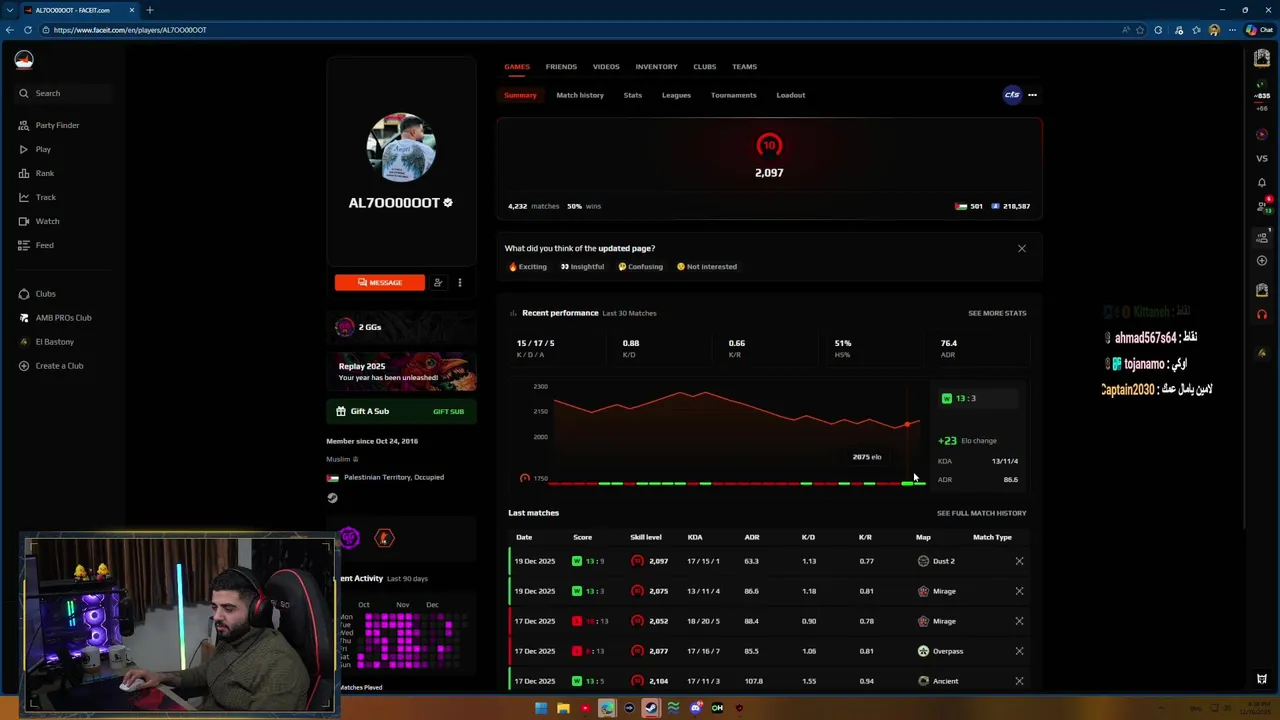Open friends list icon in right sidebar
The width and height of the screenshot is (1280, 720).
coord(1262,207)
